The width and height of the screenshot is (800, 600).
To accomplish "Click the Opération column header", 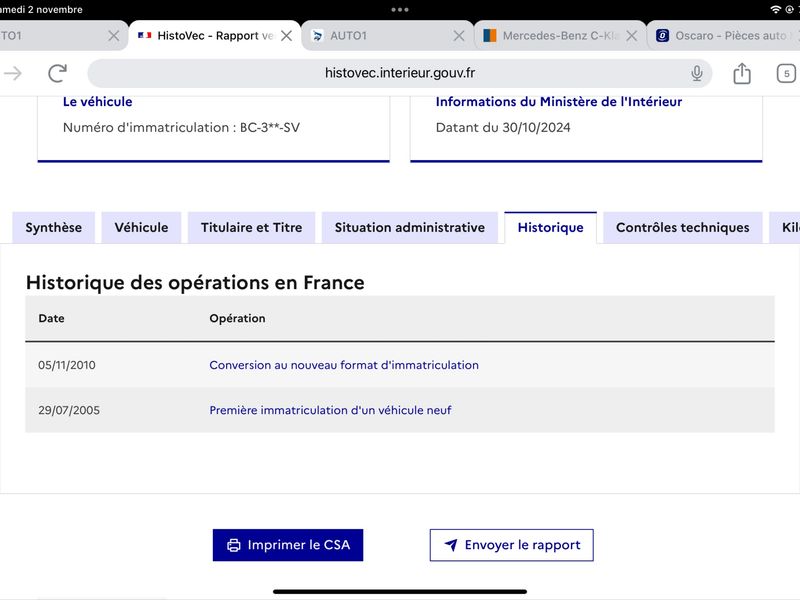I will tap(237, 318).
